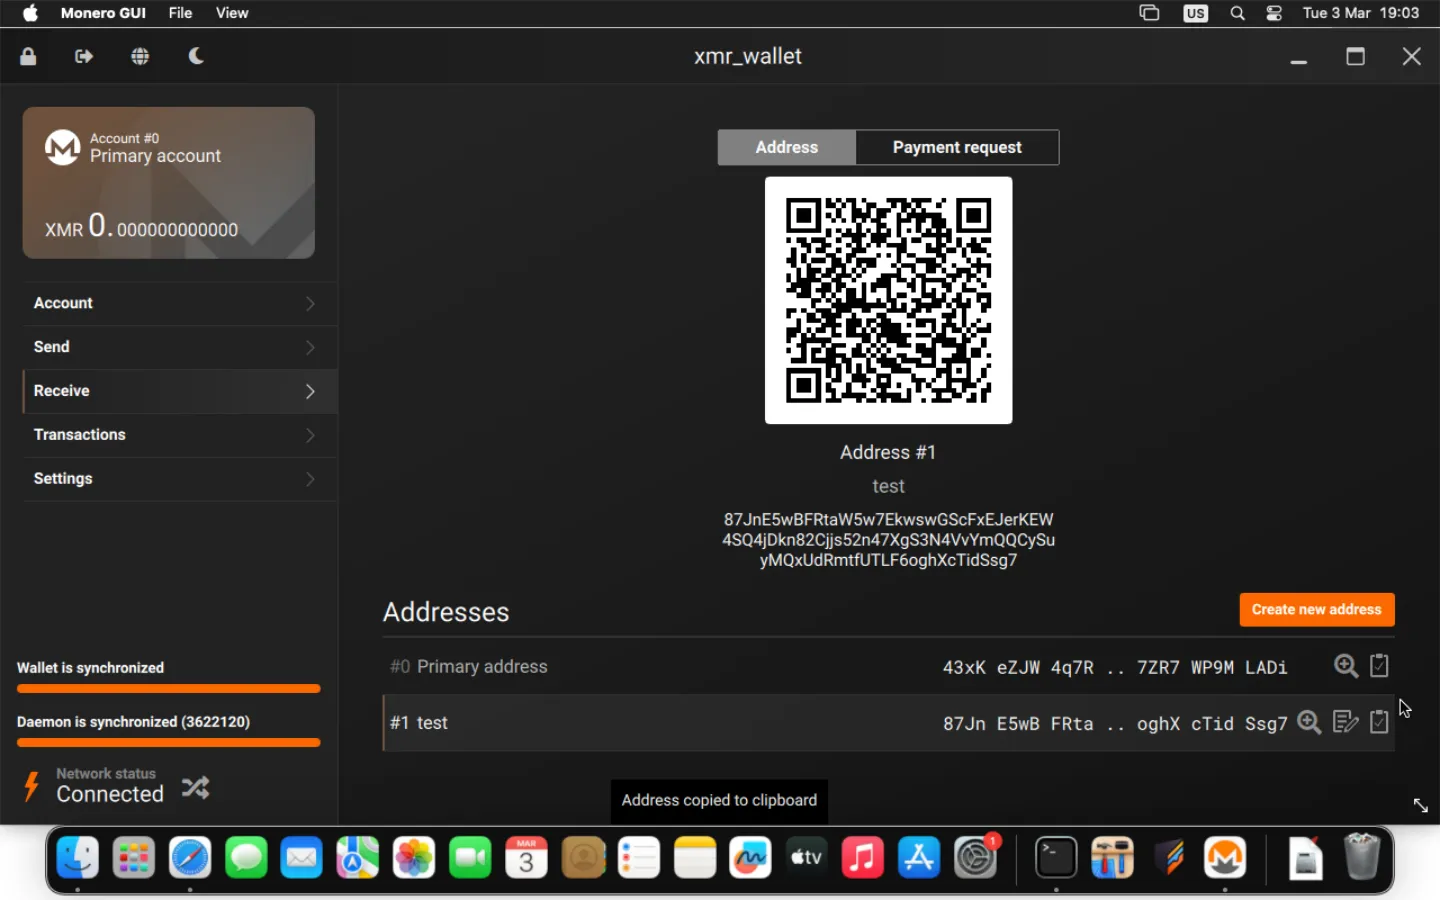Select the #1 test address row
1440x900 pixels.
(889, 723)
